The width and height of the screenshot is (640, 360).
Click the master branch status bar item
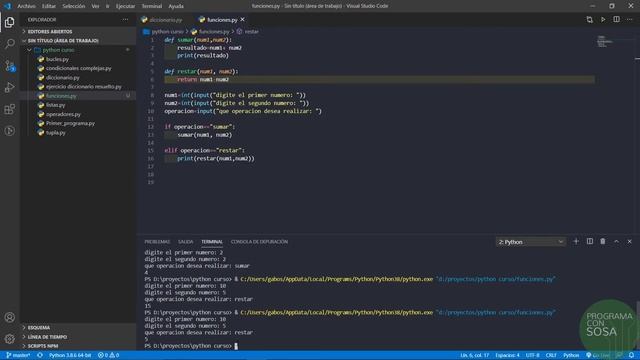point(18,356)
